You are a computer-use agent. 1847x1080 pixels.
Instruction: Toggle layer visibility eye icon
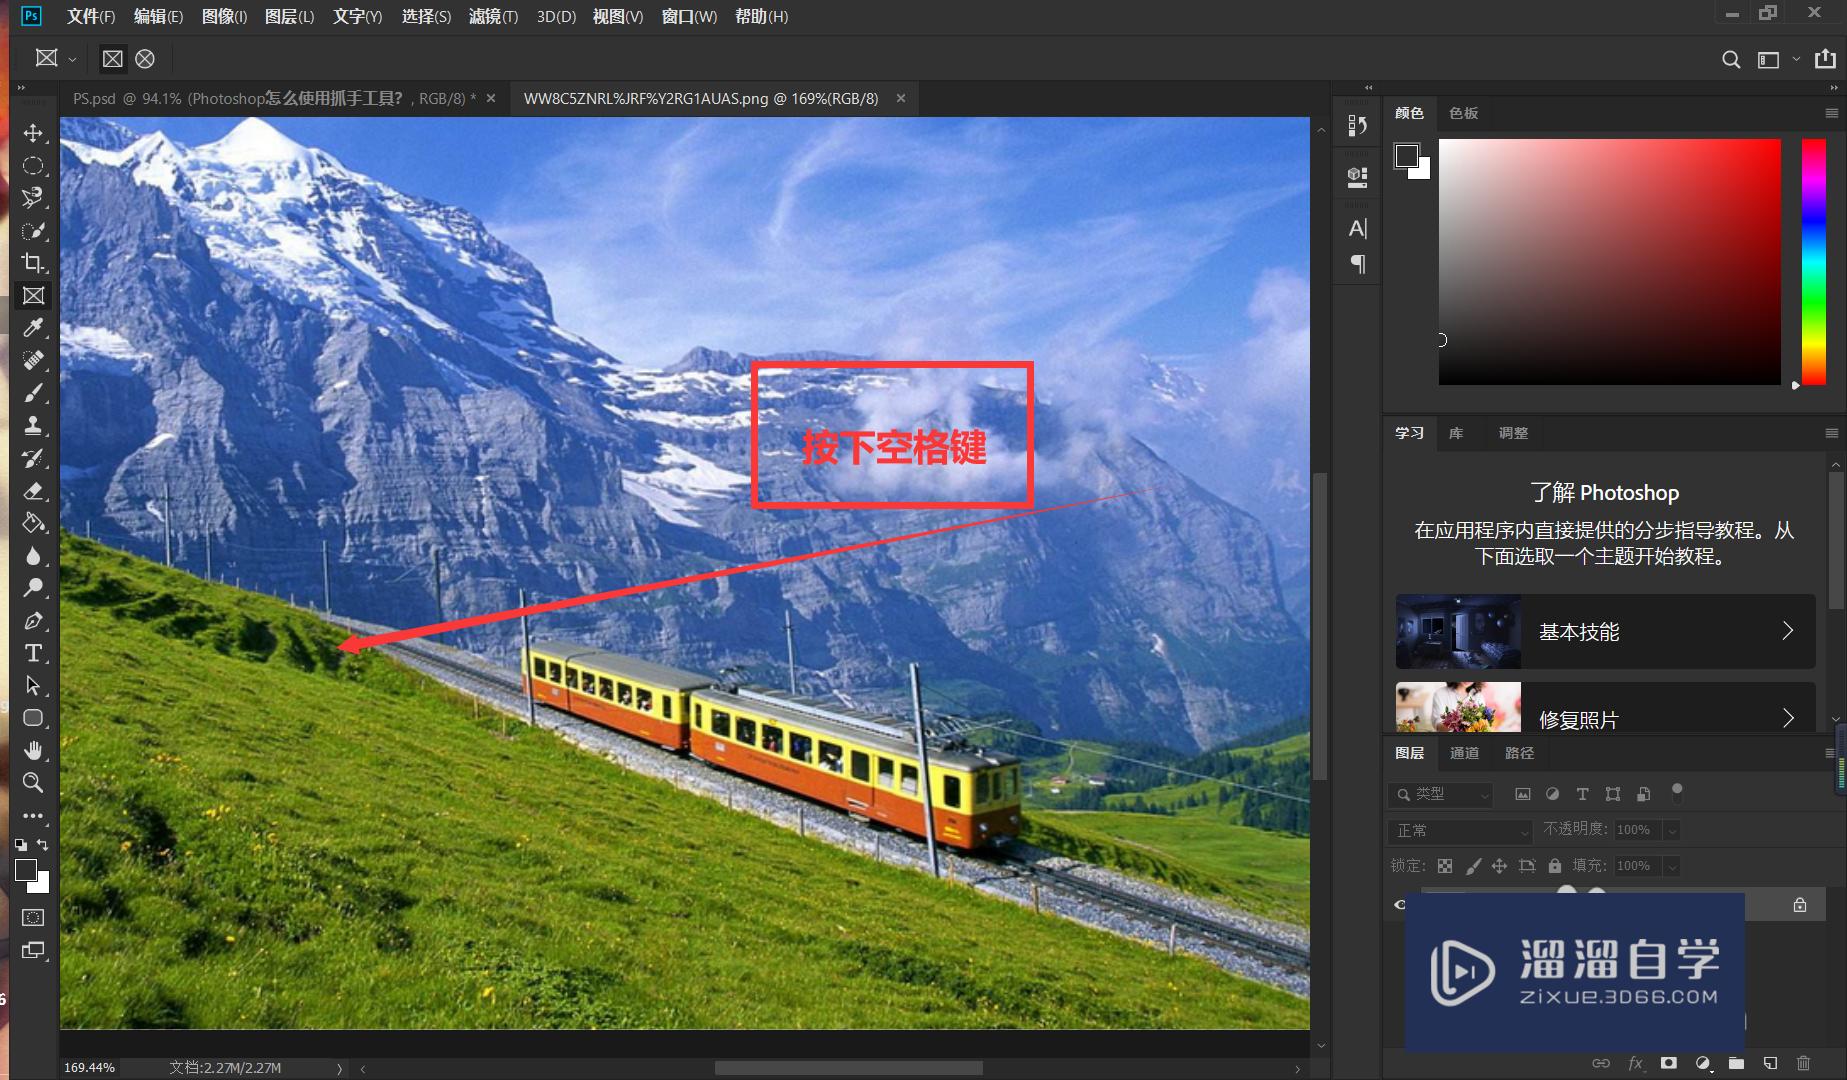pyautogui.click(x=1399, y=905)
